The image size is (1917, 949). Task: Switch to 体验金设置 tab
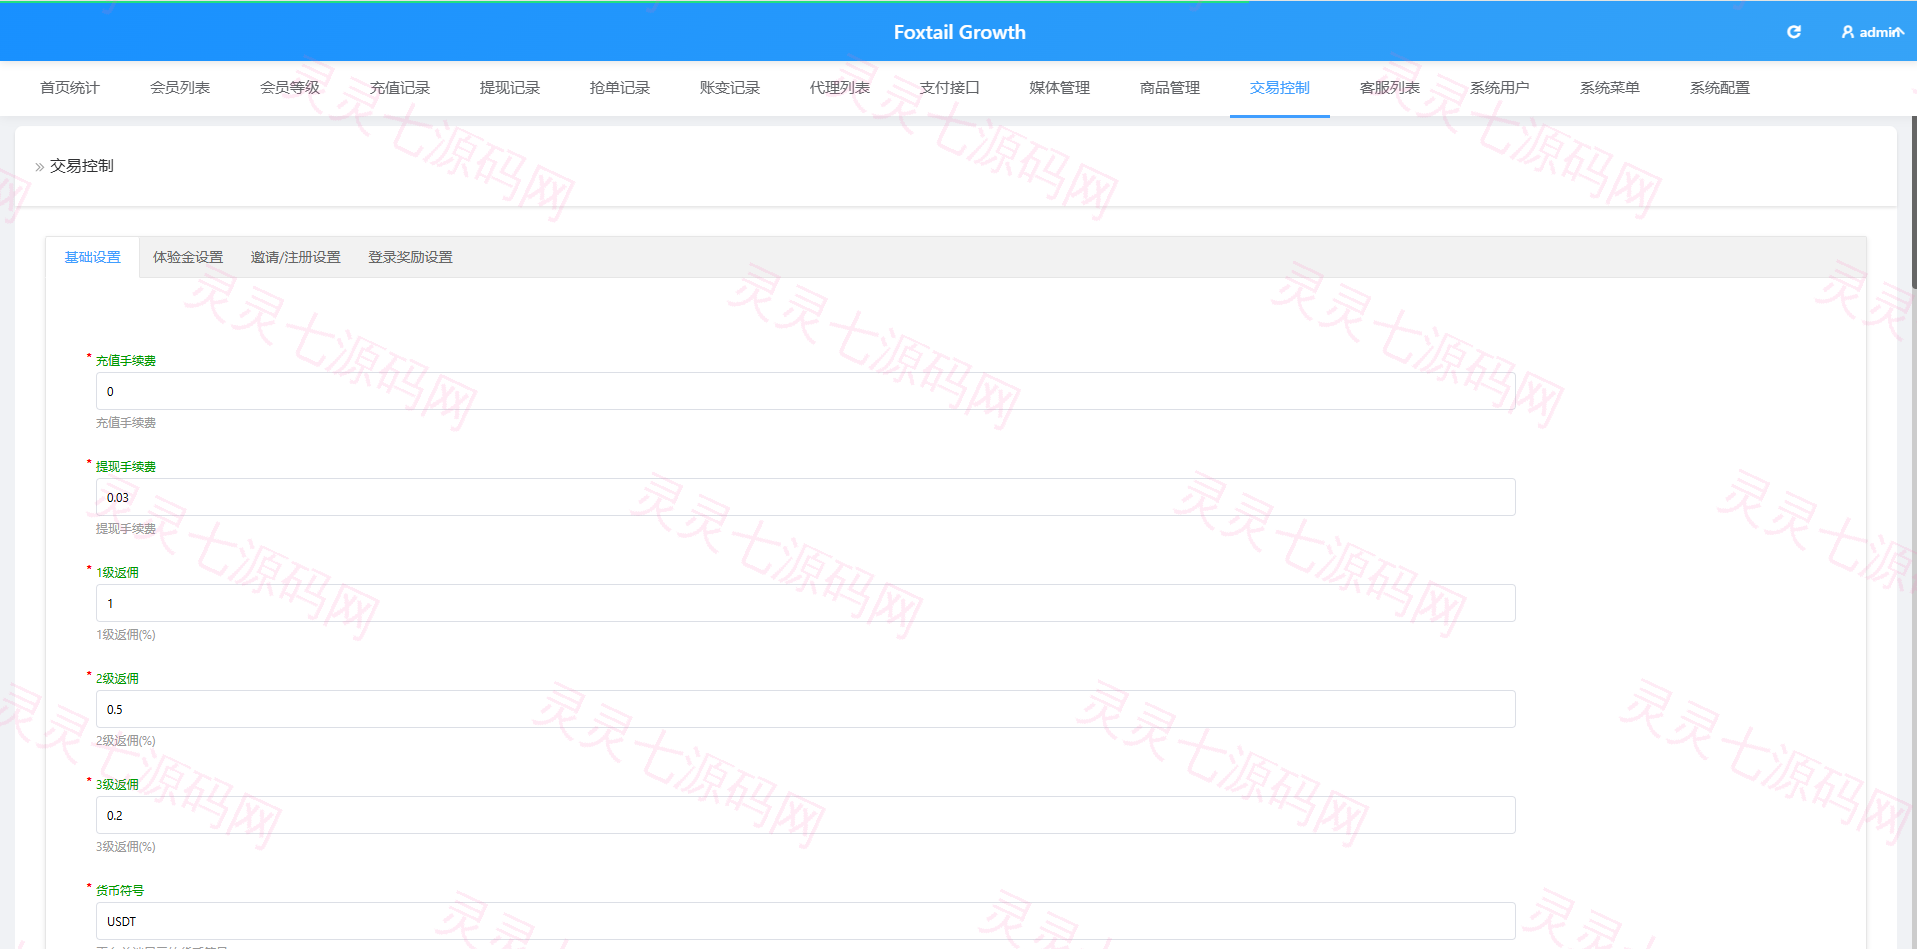coord(188,257)
